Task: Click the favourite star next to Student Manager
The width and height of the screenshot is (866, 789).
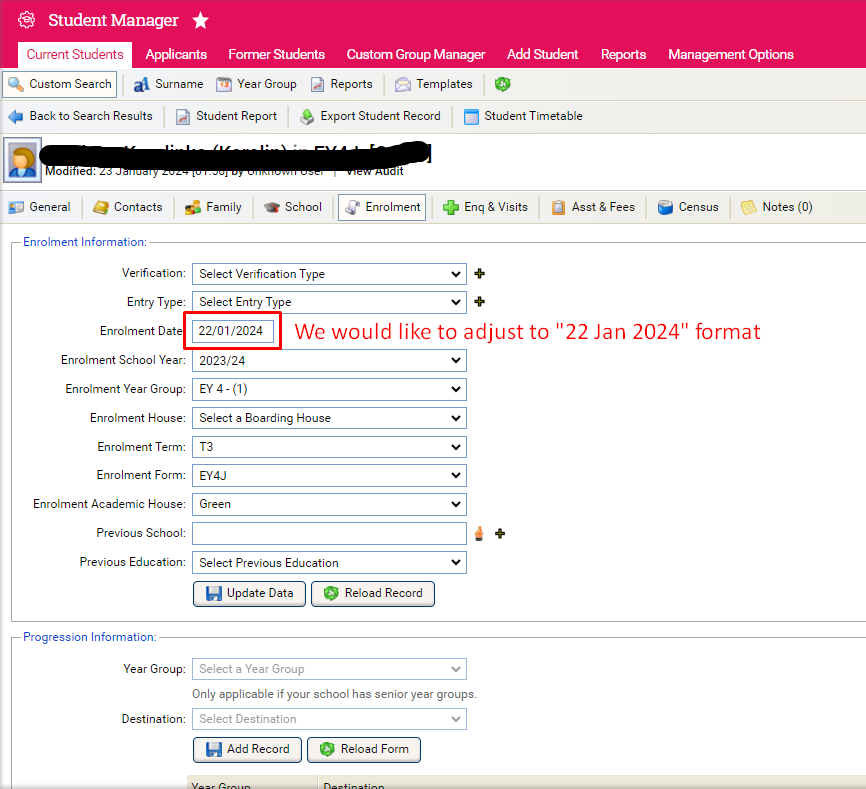Action: 201,20
